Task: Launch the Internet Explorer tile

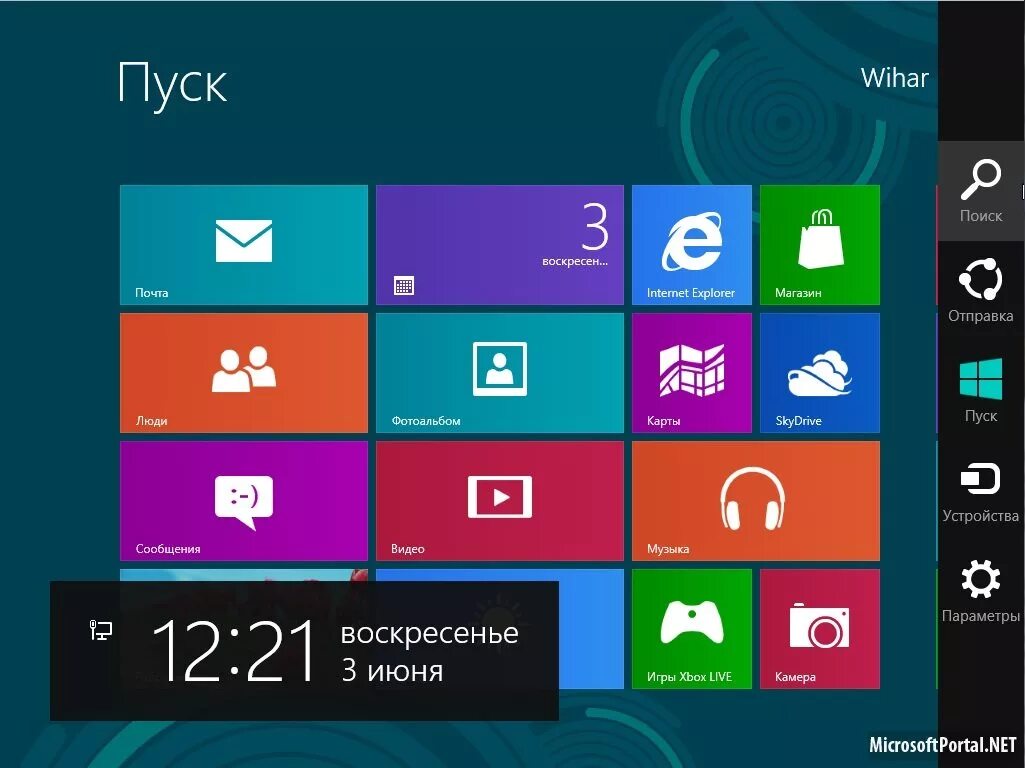Action: tap(692, 245)
